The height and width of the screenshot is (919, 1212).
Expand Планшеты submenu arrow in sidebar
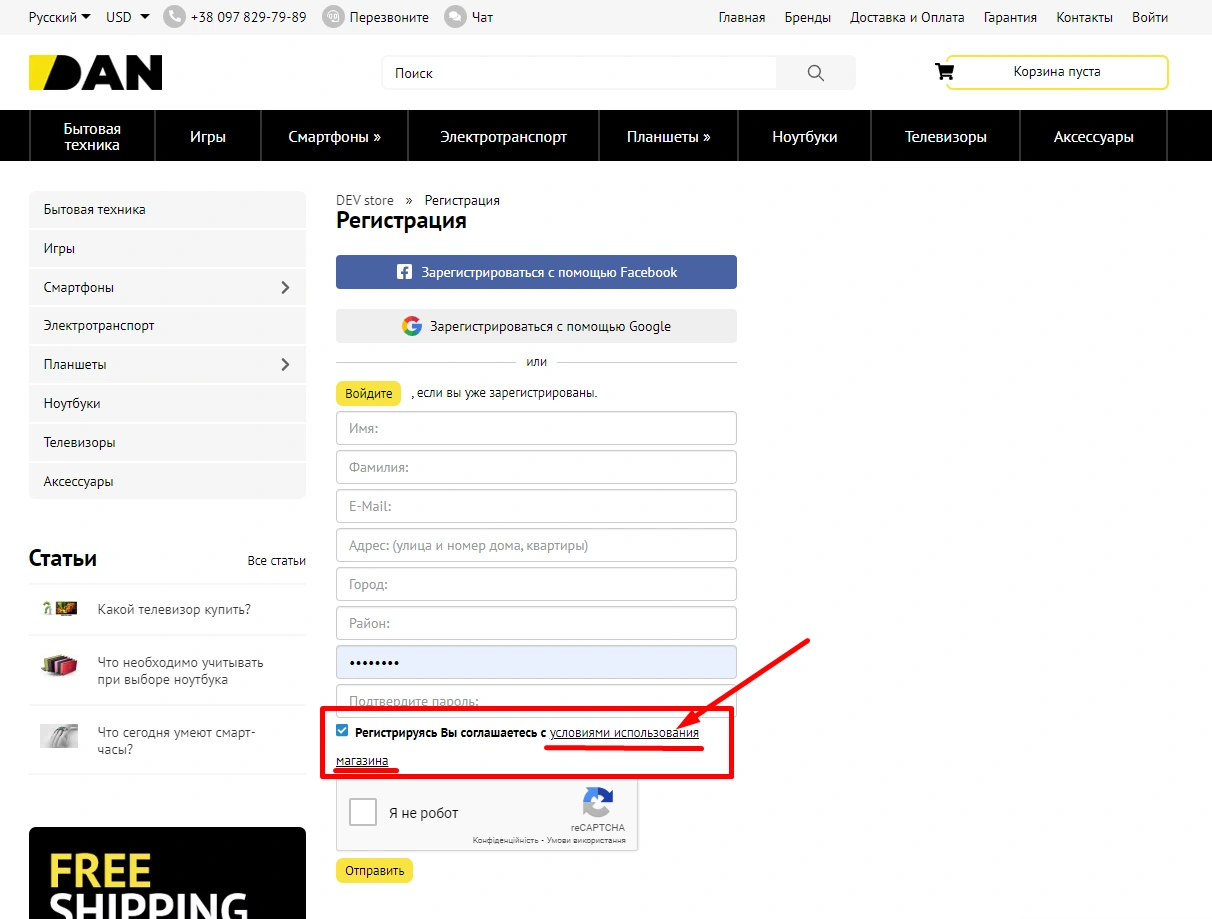pyautogui.click(x=285, y=365)
